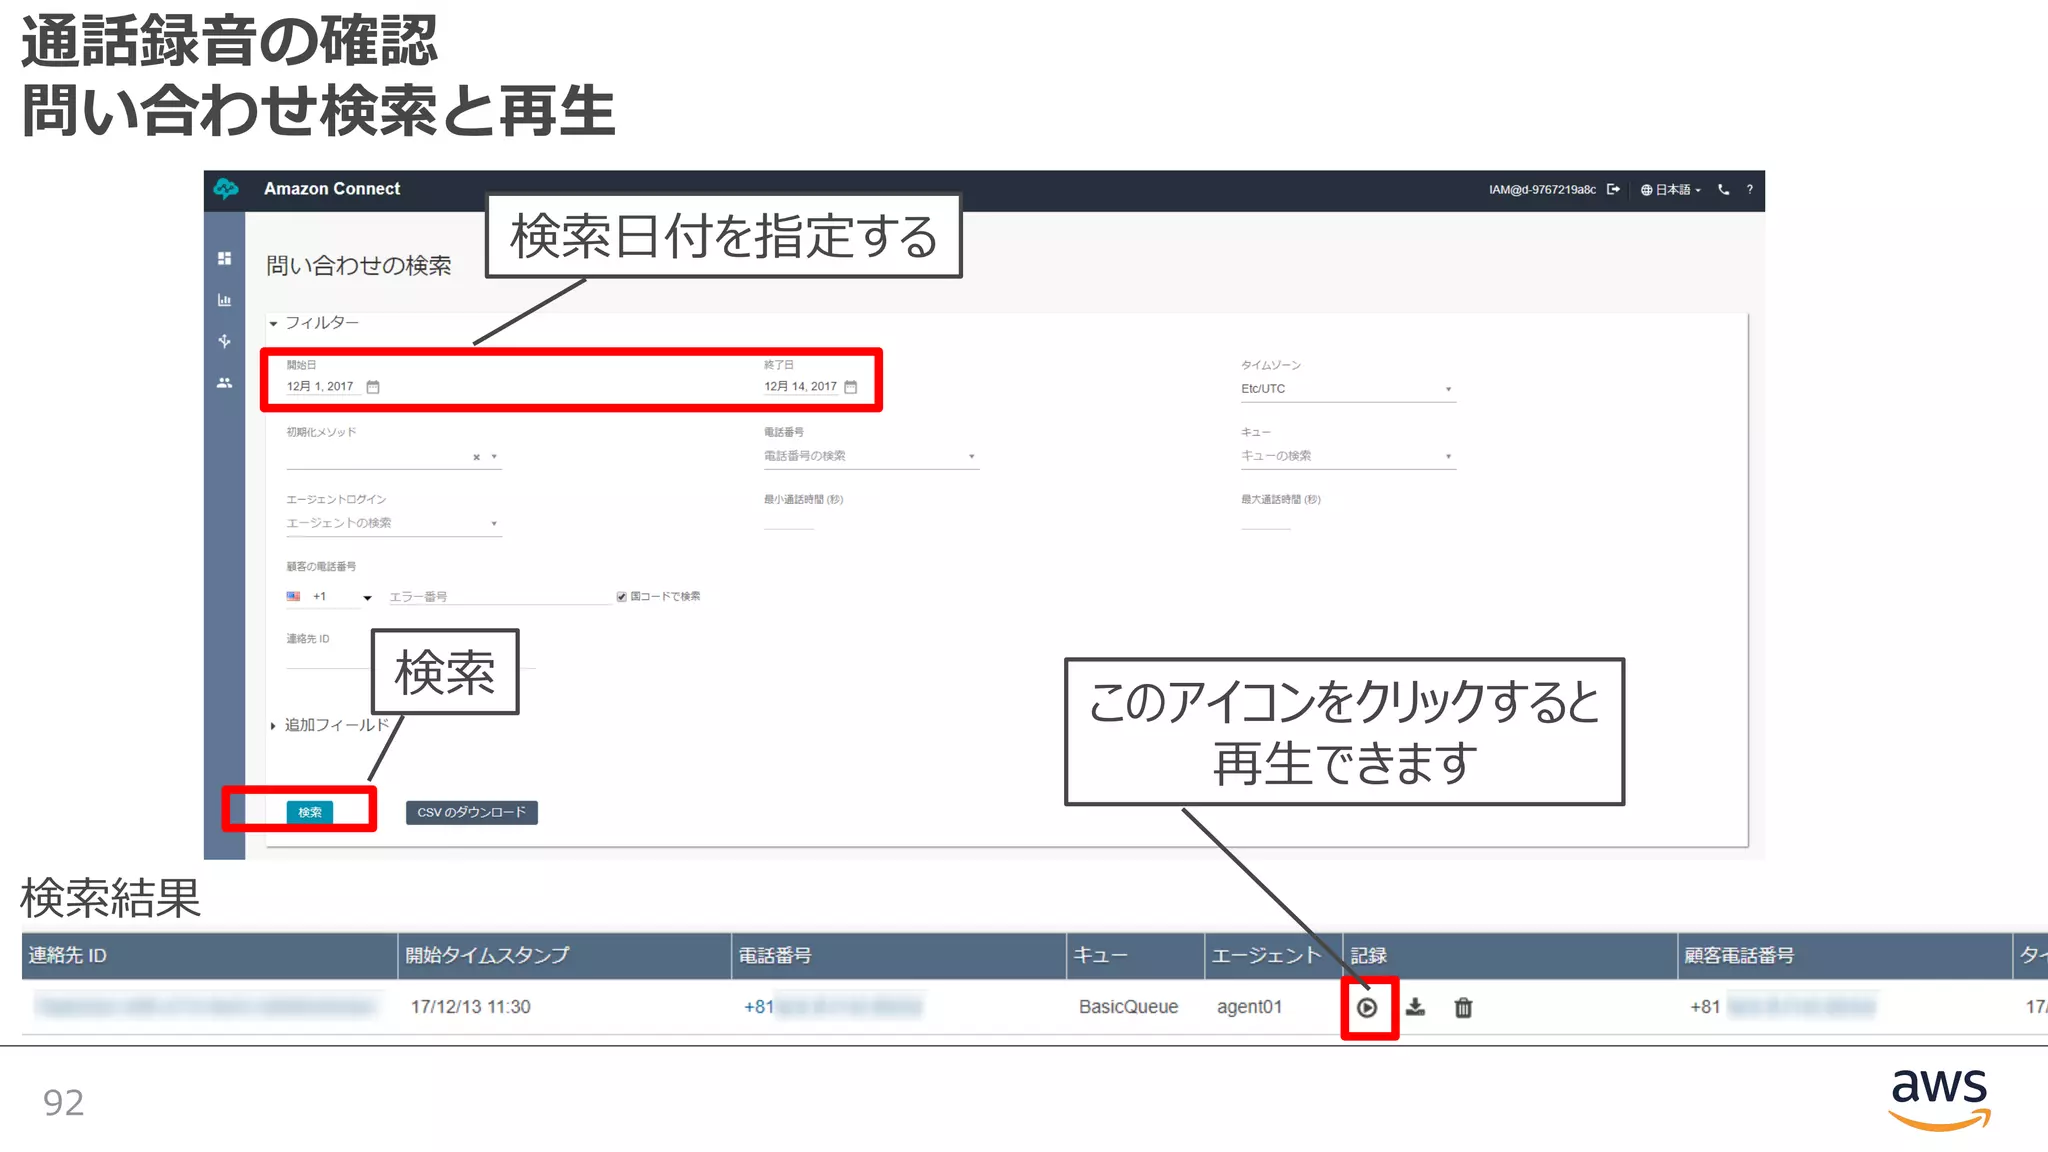Viewport: 2048px width, 1152px height.
Task: Expand the 追加フィールド section
Action: [329, 725]
